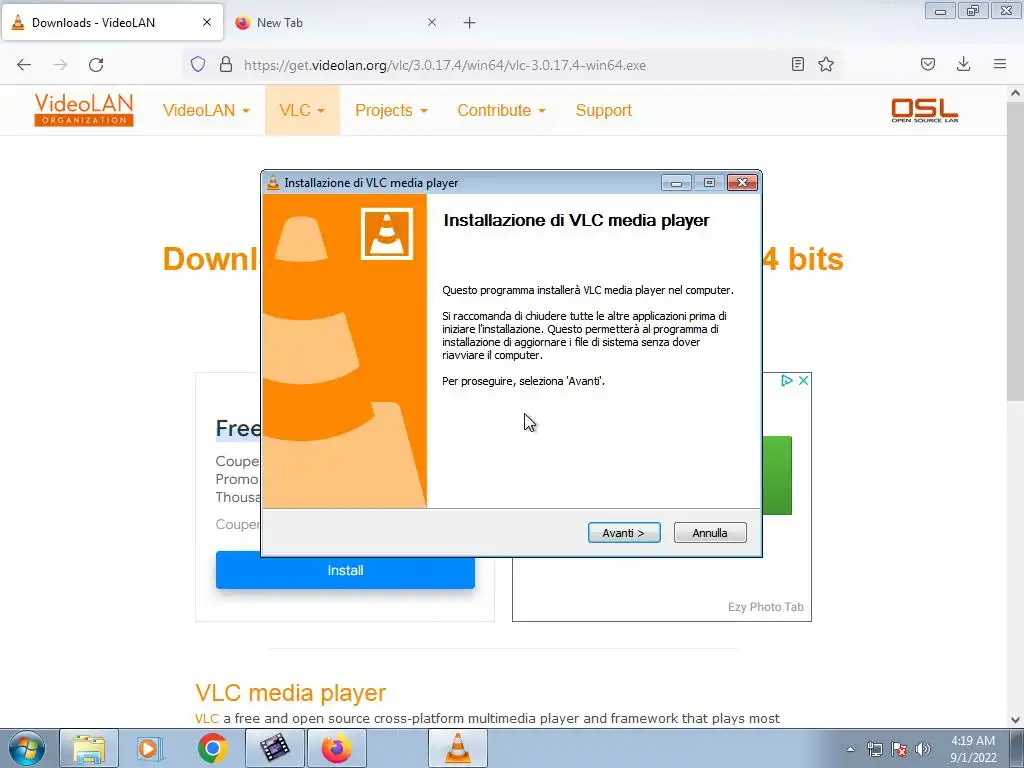Click Firefox icon in taskbar
Viewport: 1024px width, 768px height.
[x=336, y=748]
